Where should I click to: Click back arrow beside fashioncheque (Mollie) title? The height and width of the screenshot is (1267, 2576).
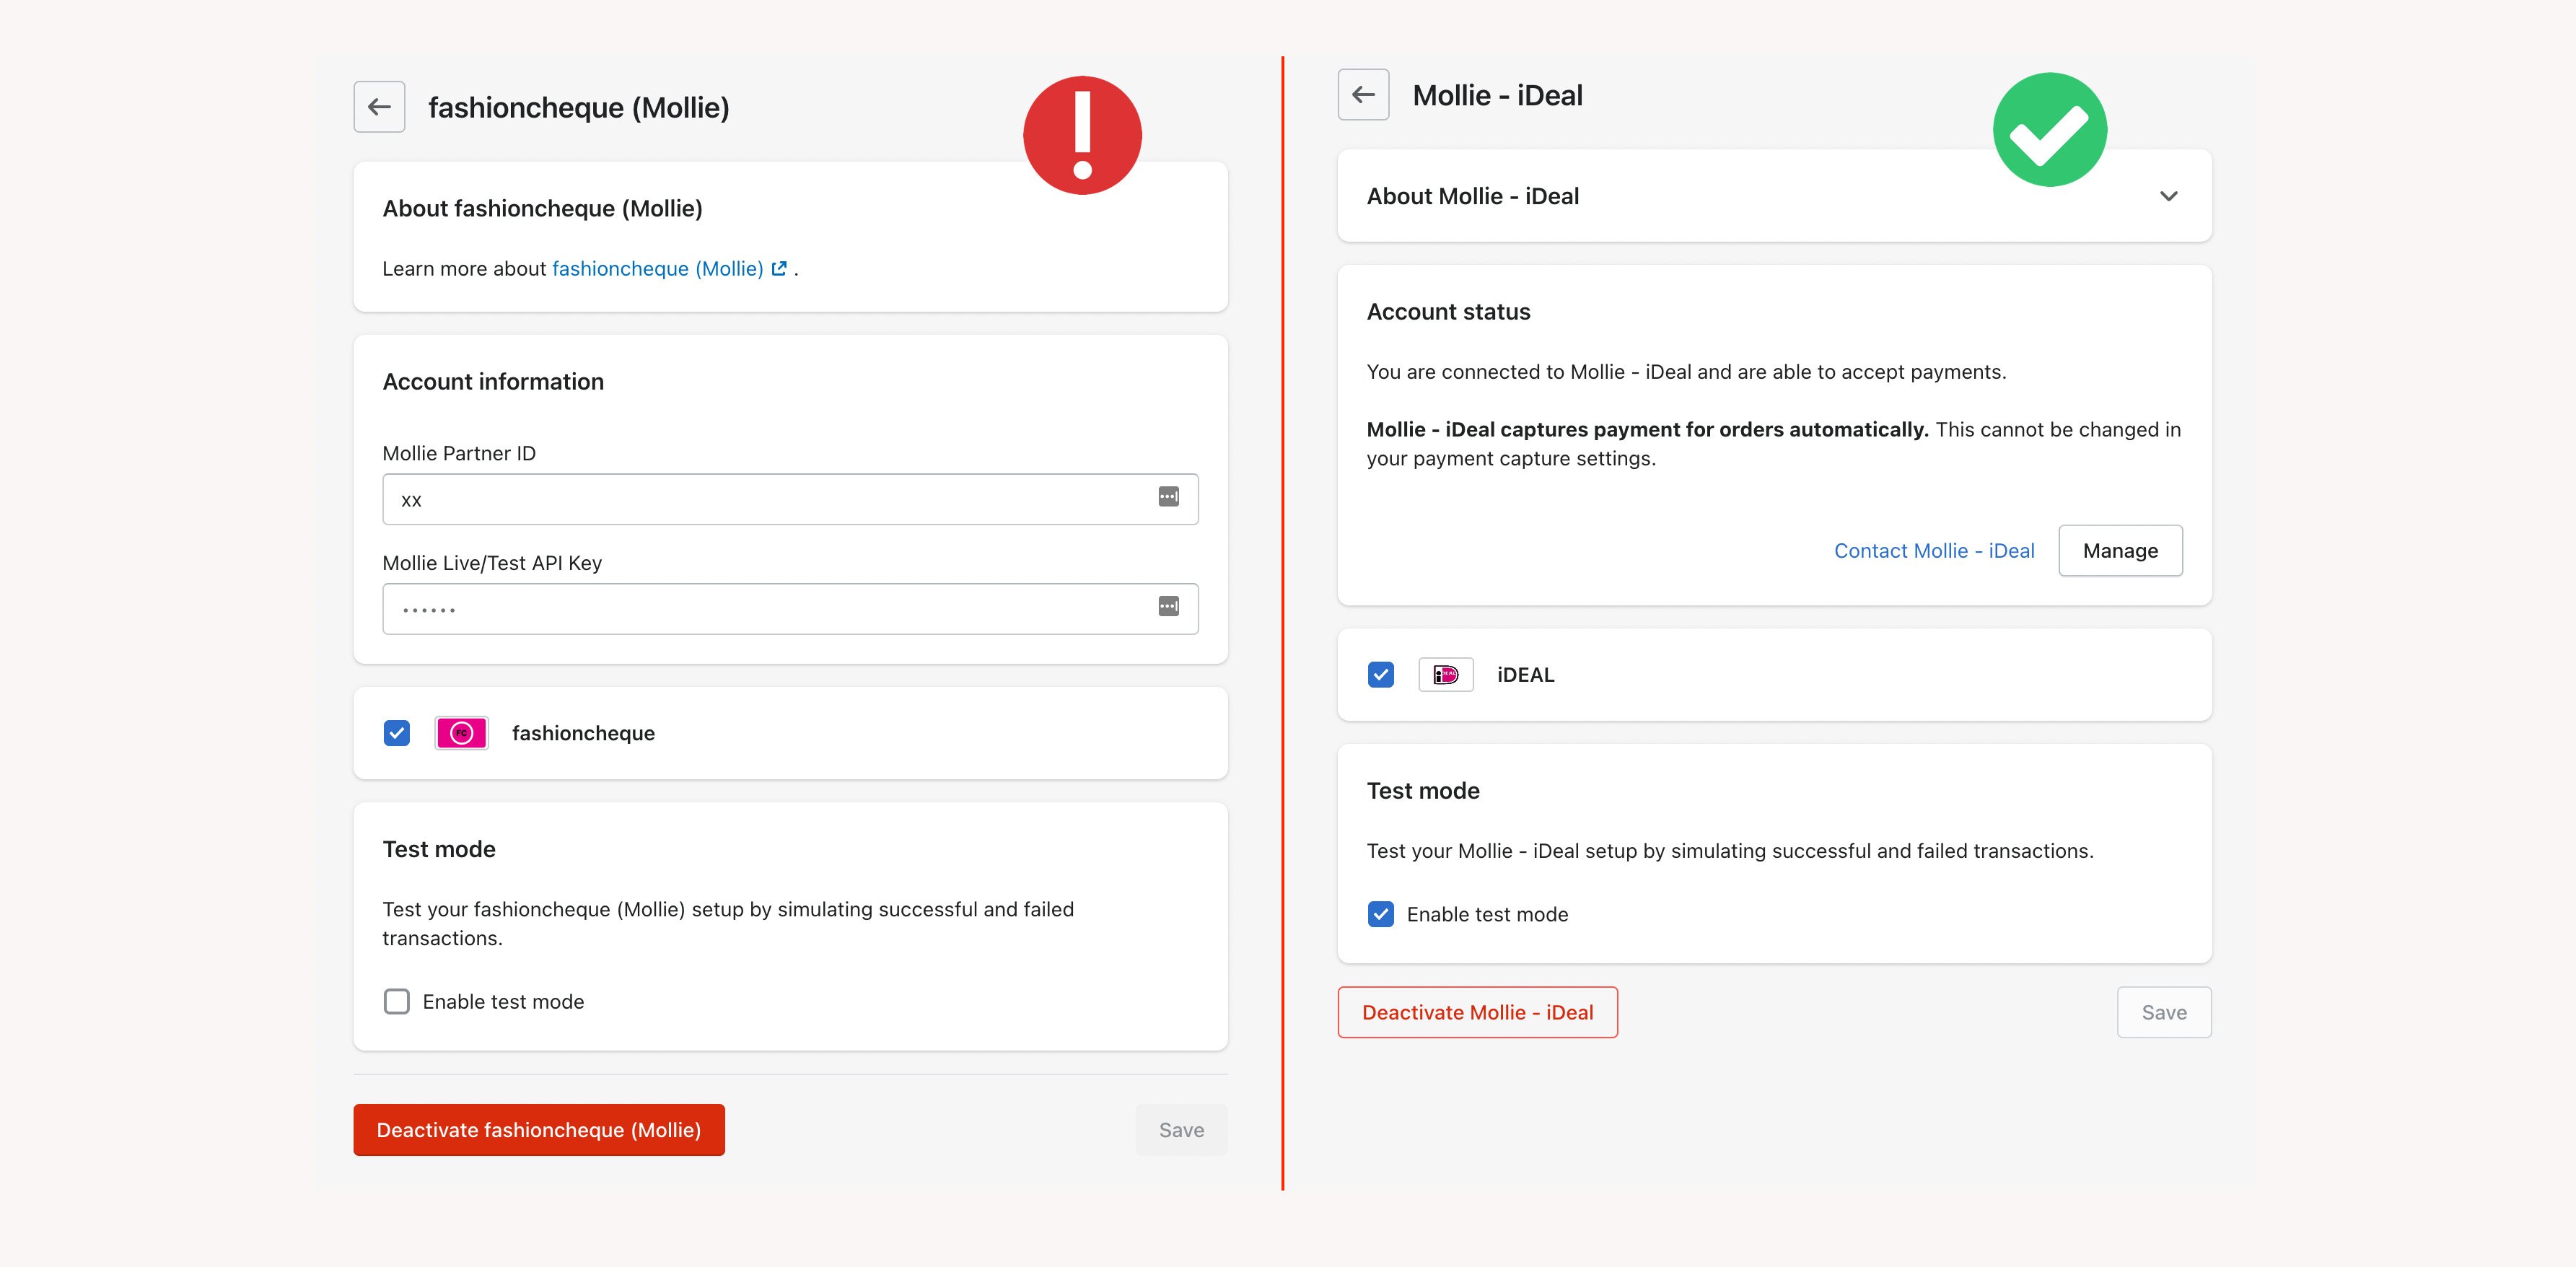click(x=379, y=107)
